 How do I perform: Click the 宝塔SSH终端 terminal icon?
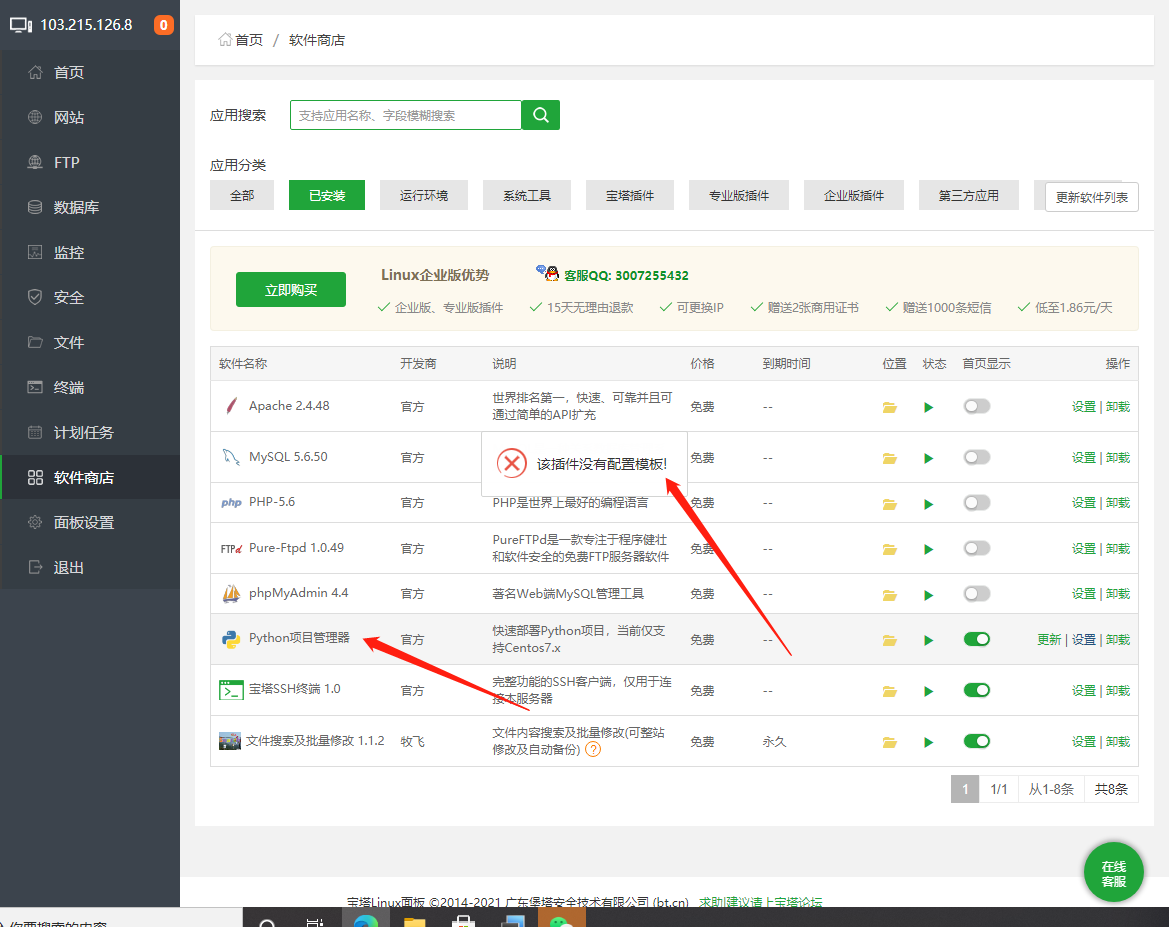pyautogui.click(x=231, y=690)
